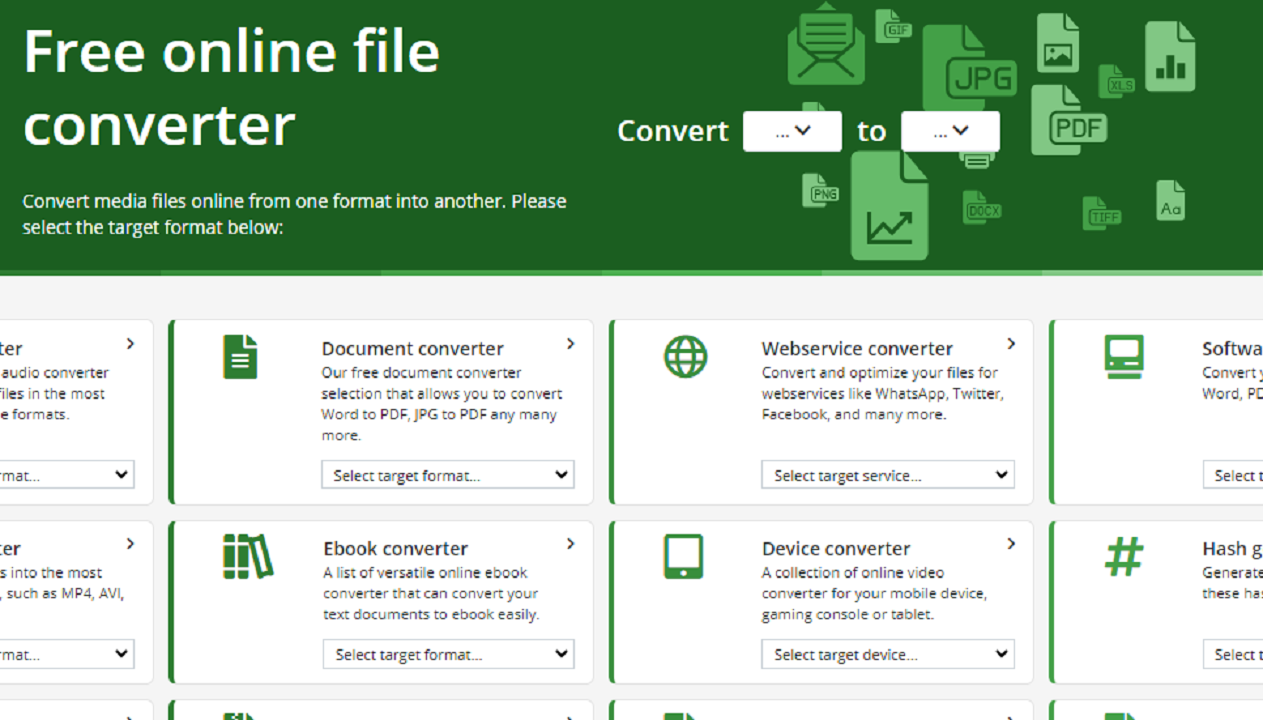The height and width of the screenshot is (720, 1263).
Task: Expand Device converter with its arrow chevron
Action: point(1011,544)
